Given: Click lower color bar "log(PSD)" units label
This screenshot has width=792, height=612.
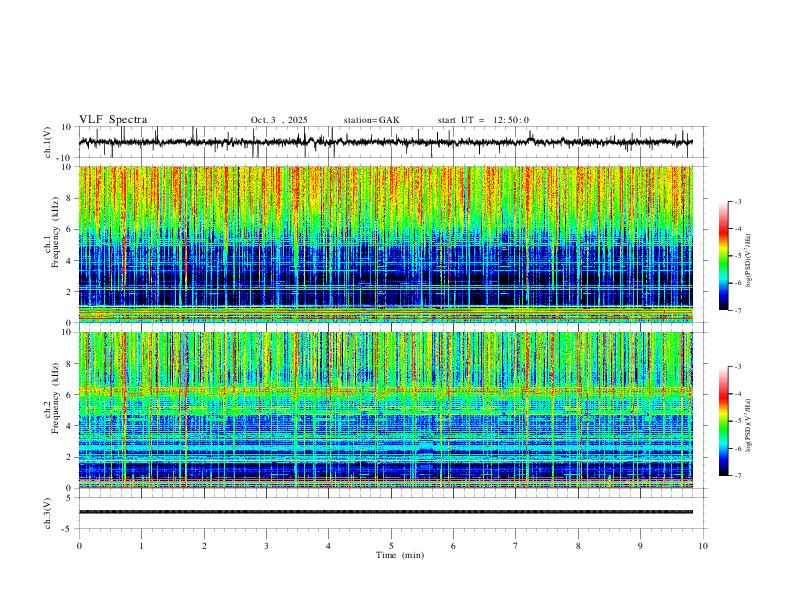Looking at the screenshot, I should pos(749,426).
